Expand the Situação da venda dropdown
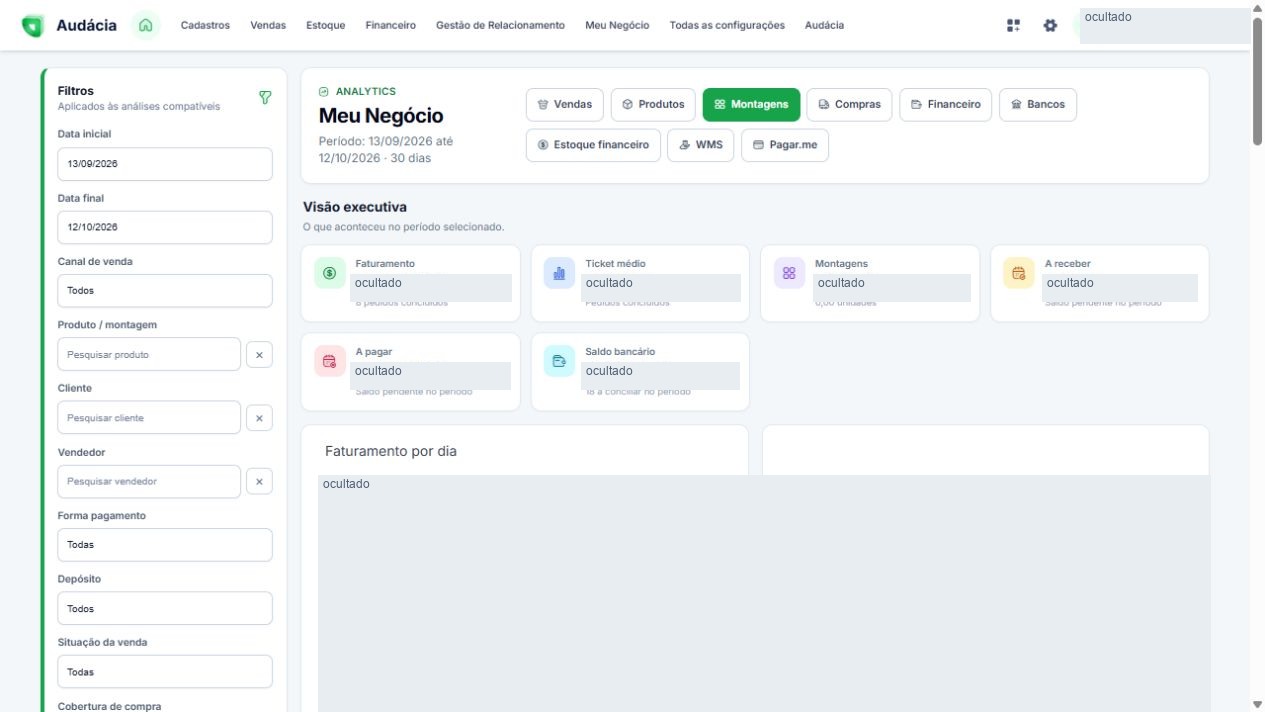Viewport: 1265px width, 712px height. click(165, 672)
